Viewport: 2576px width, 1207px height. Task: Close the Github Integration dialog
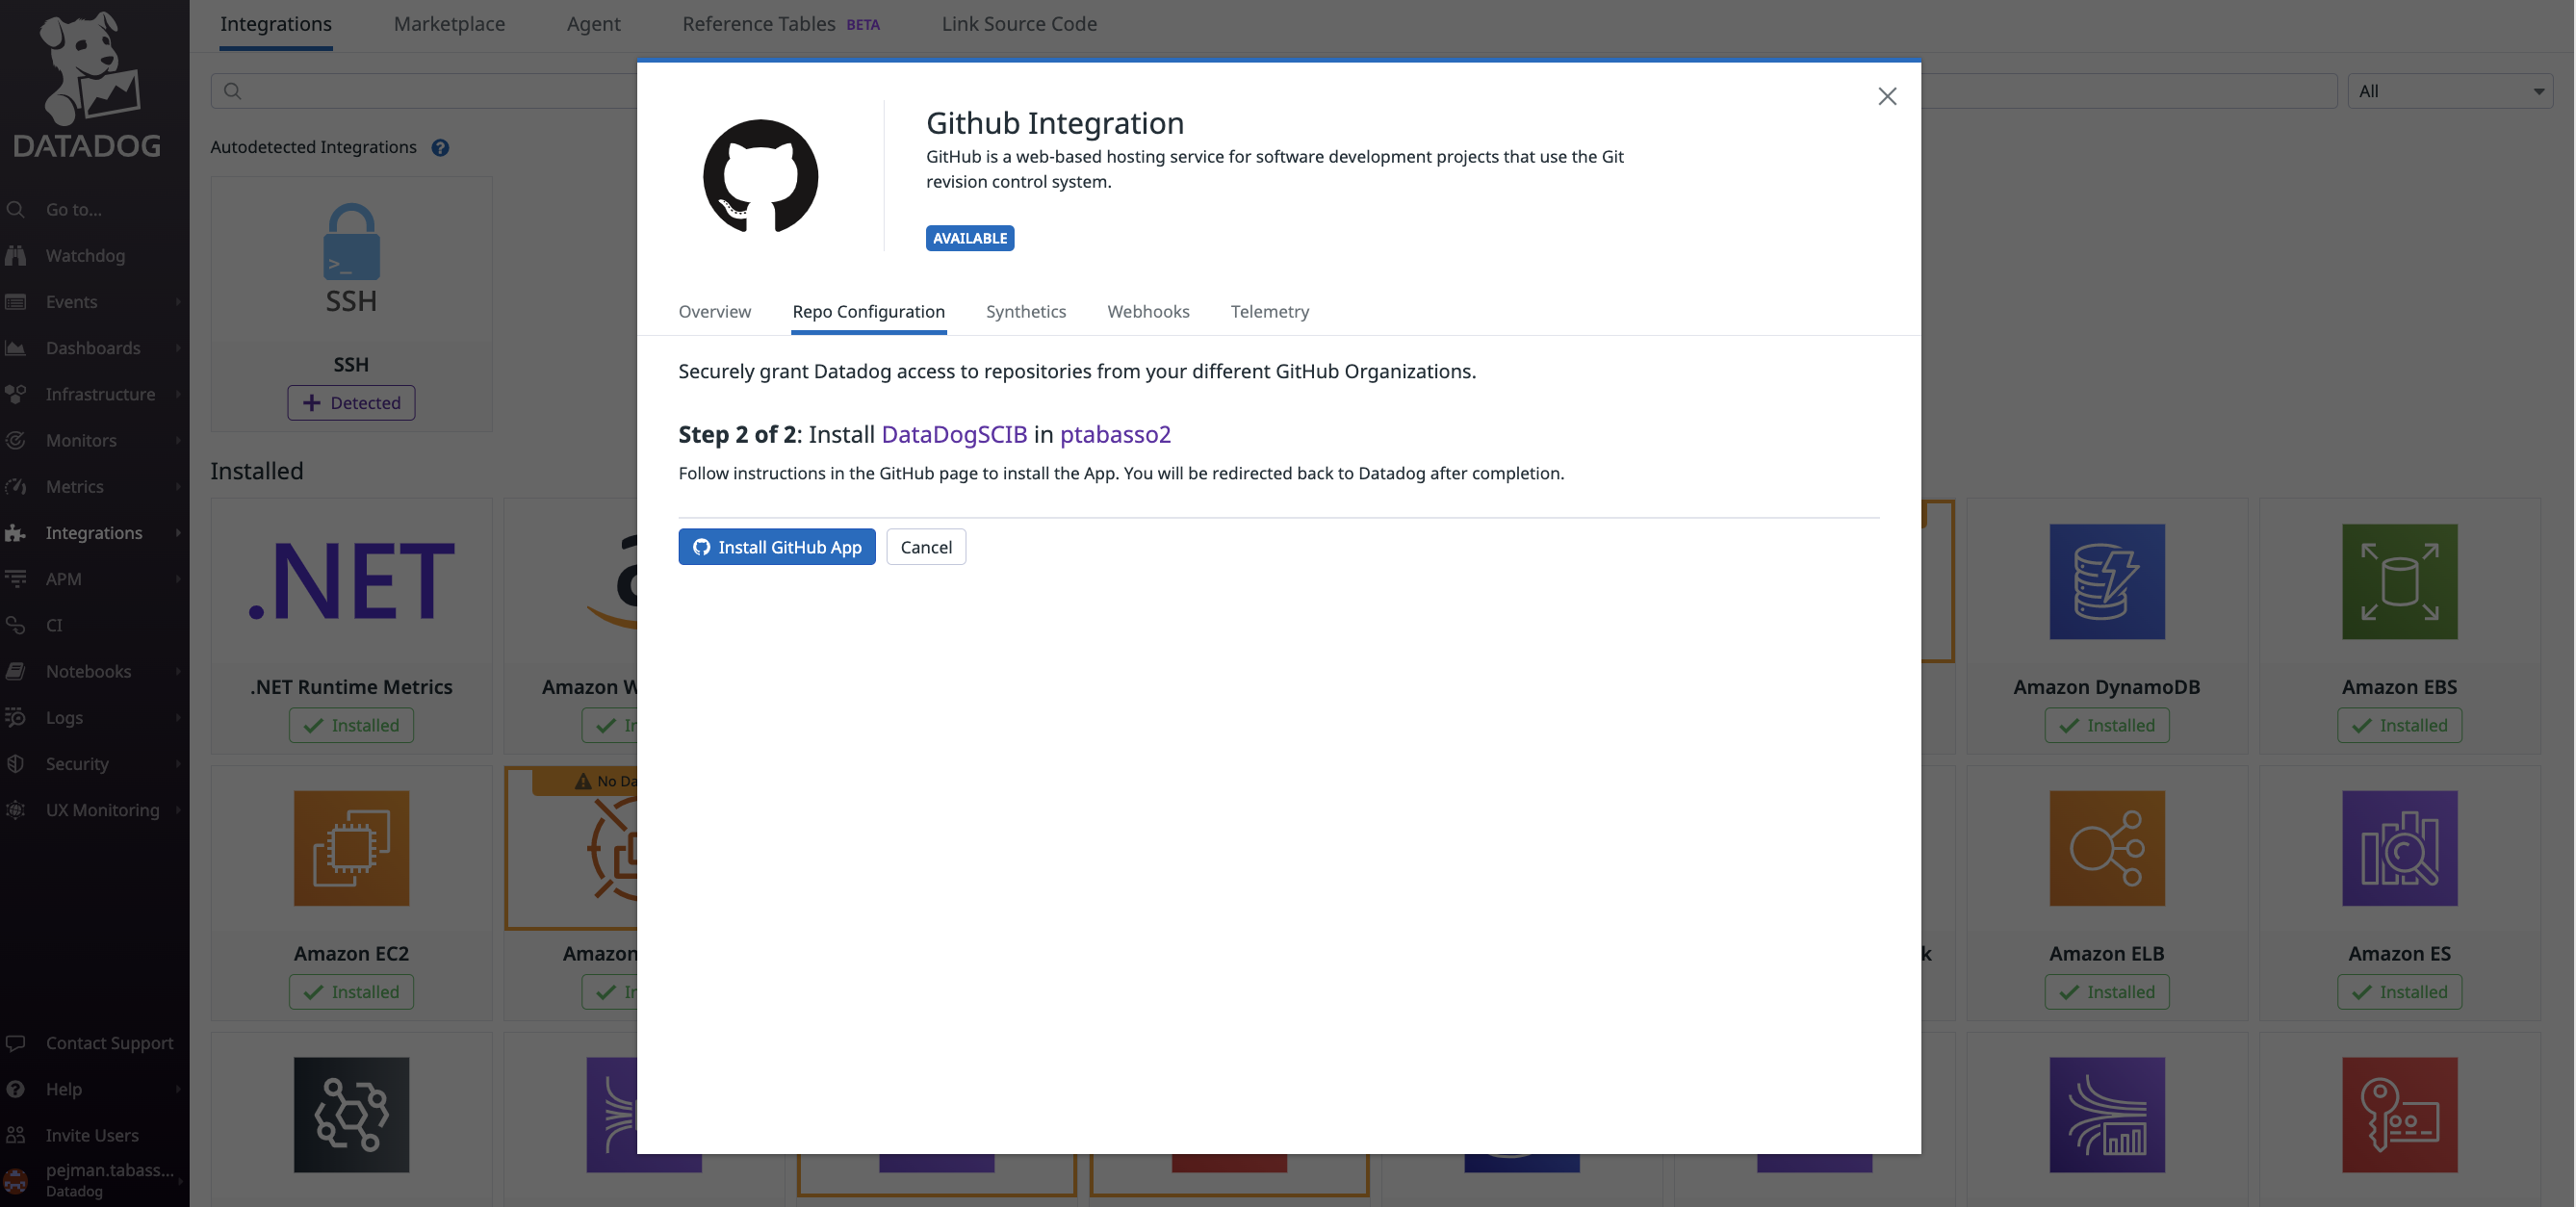(1886, 96)
